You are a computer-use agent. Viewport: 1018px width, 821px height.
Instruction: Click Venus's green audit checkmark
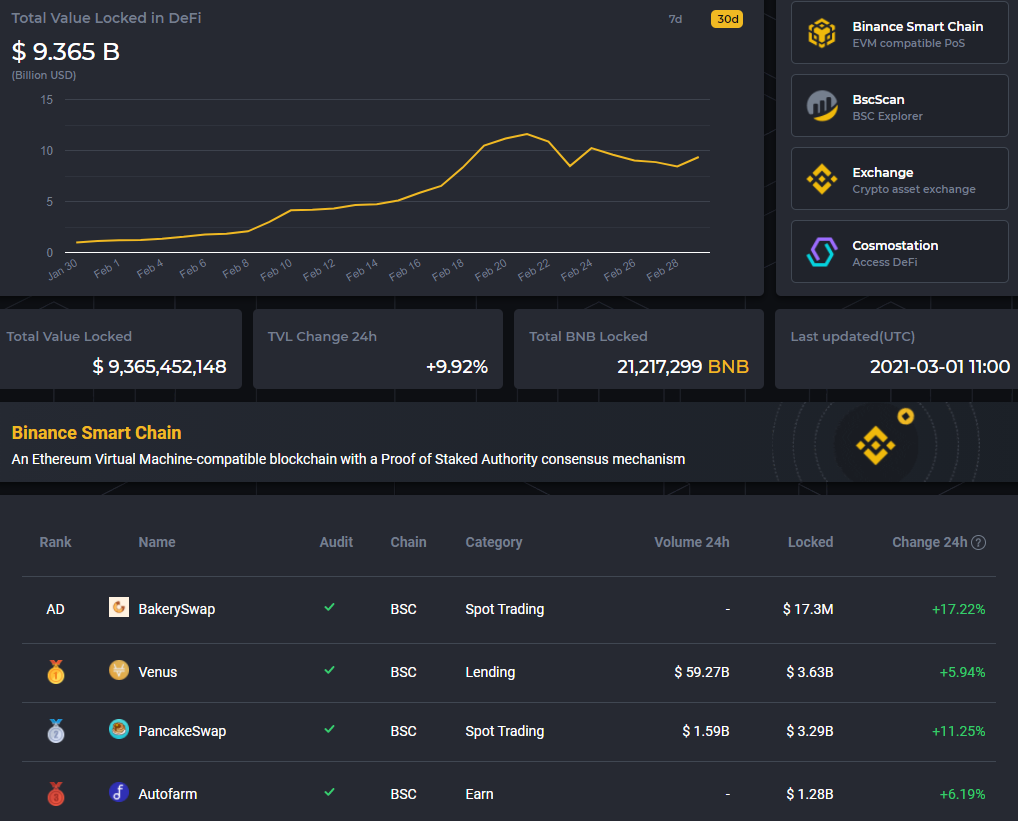pyautogui.click(x=329, y=671)
